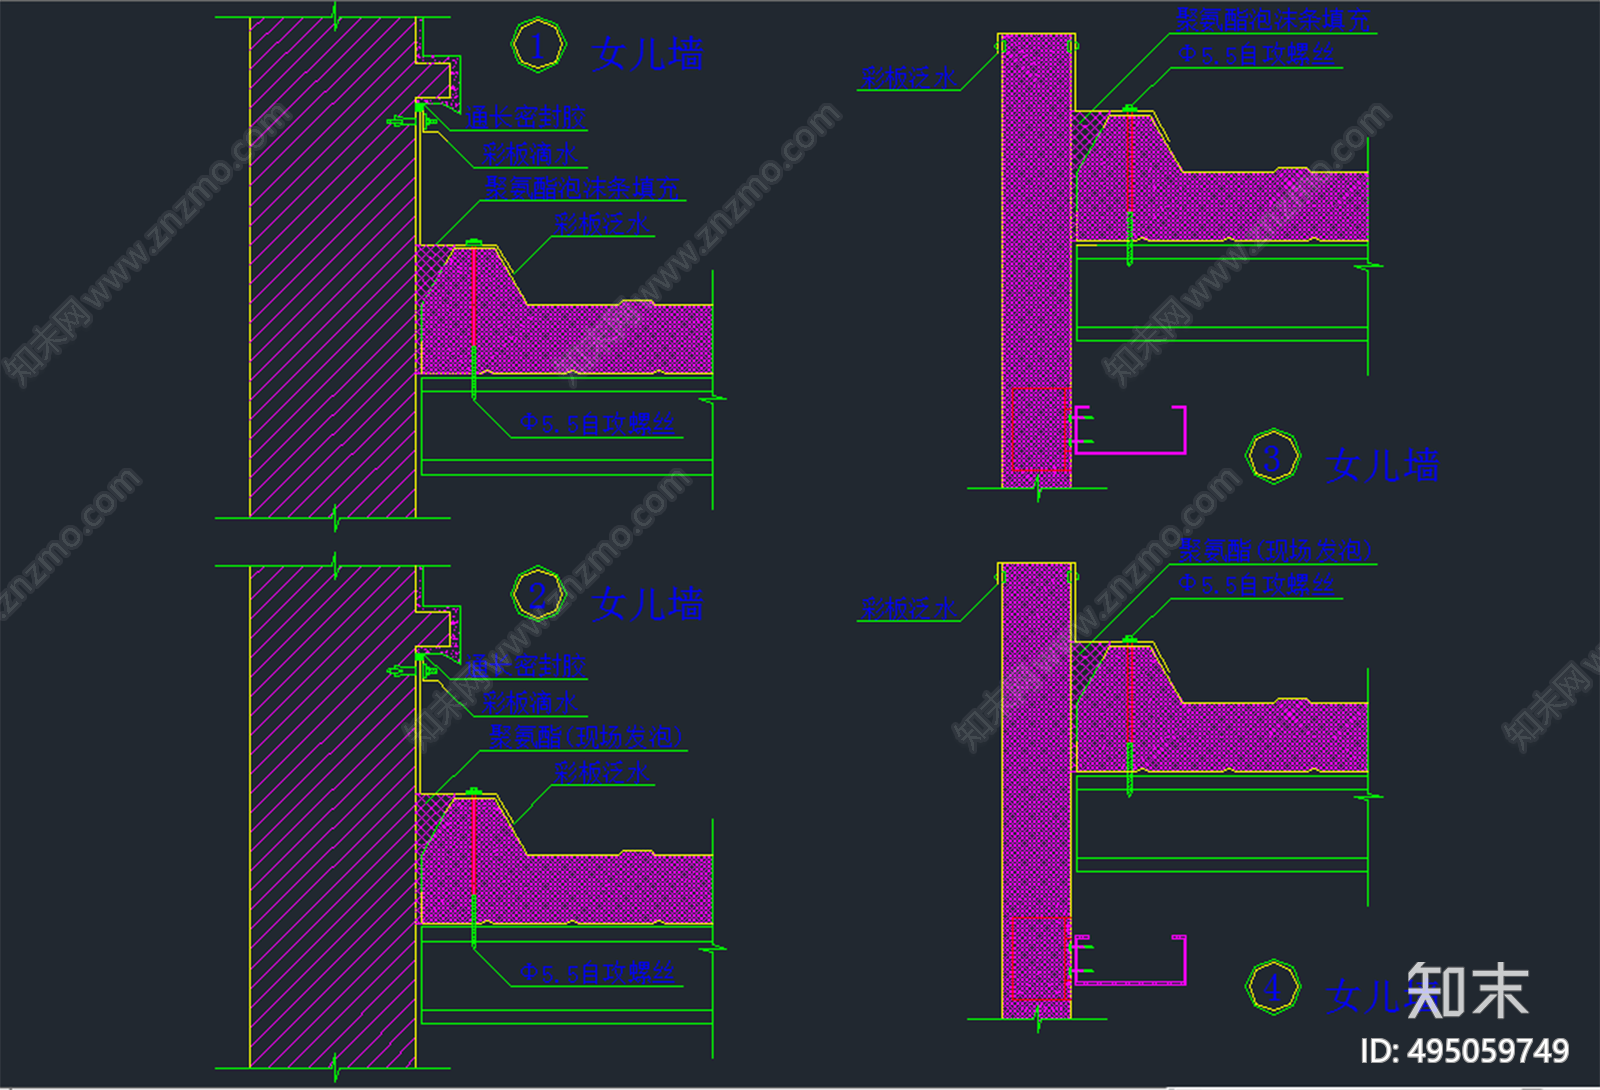Click the '彩板滴水' label in detail 1
This screenshot has height=1090, width=1600.
pyautogui.click(x=530, y=154)
